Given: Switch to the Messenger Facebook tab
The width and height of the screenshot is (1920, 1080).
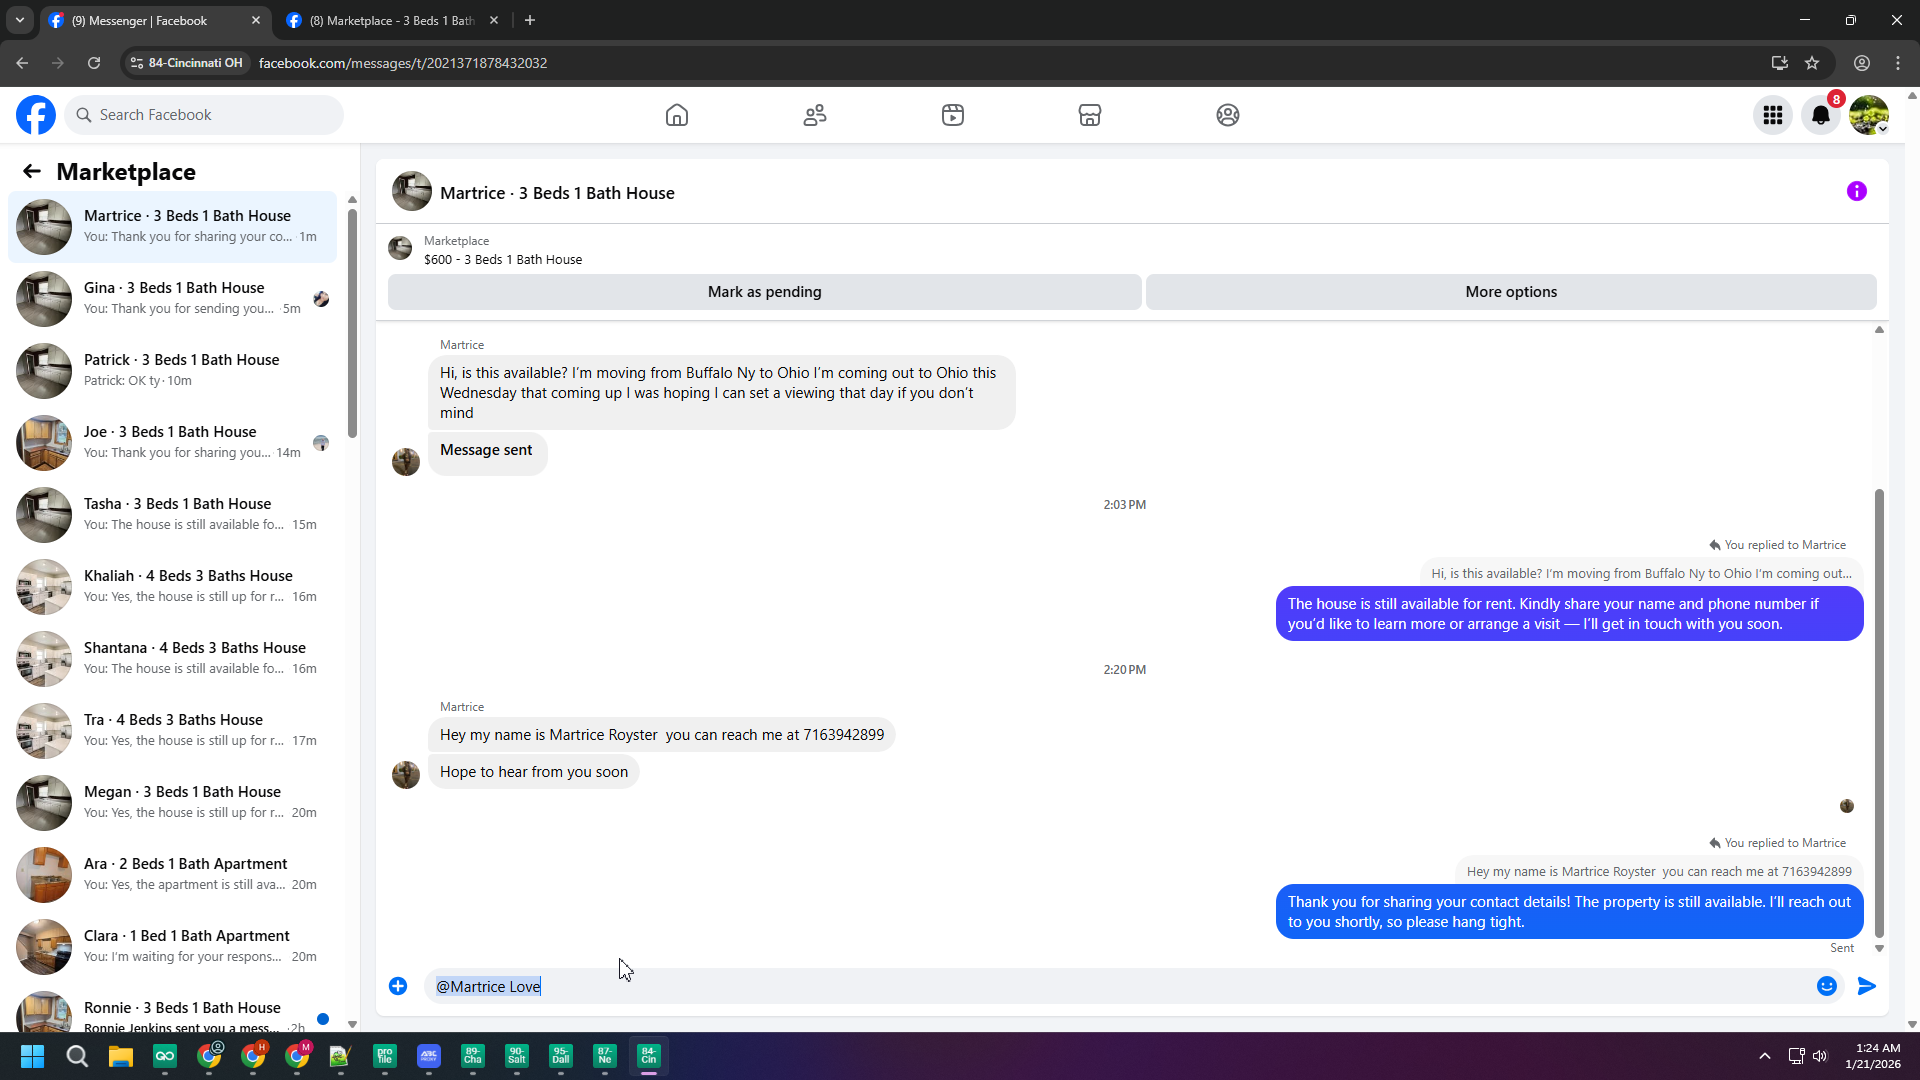Looking at the screenshot, I should pos(156,20).
